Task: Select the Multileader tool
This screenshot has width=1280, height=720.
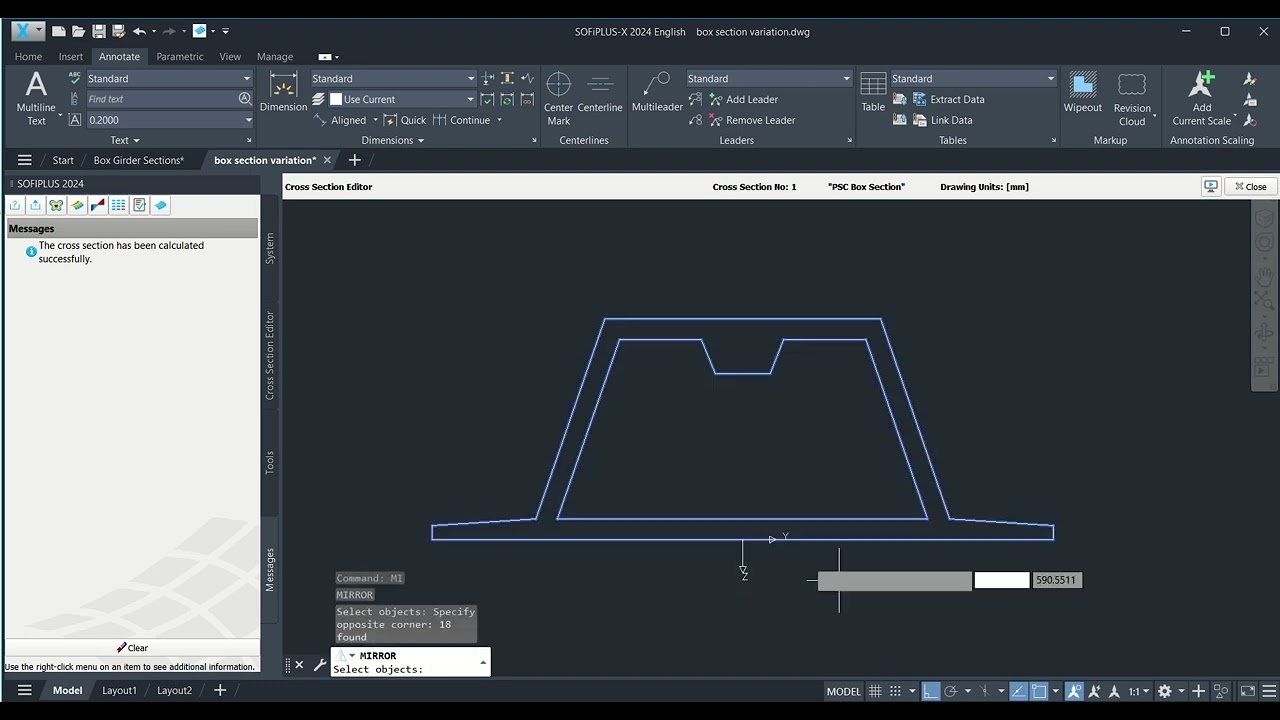Action: [x=657, y=92]
